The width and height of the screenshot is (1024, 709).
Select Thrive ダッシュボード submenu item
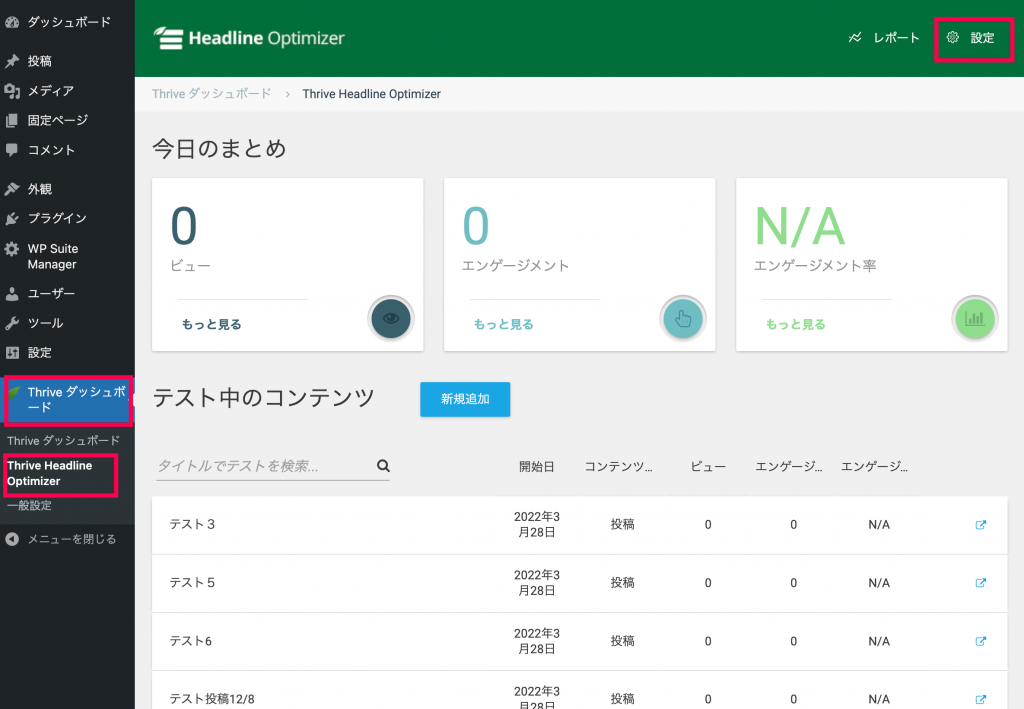pos(63,441)
